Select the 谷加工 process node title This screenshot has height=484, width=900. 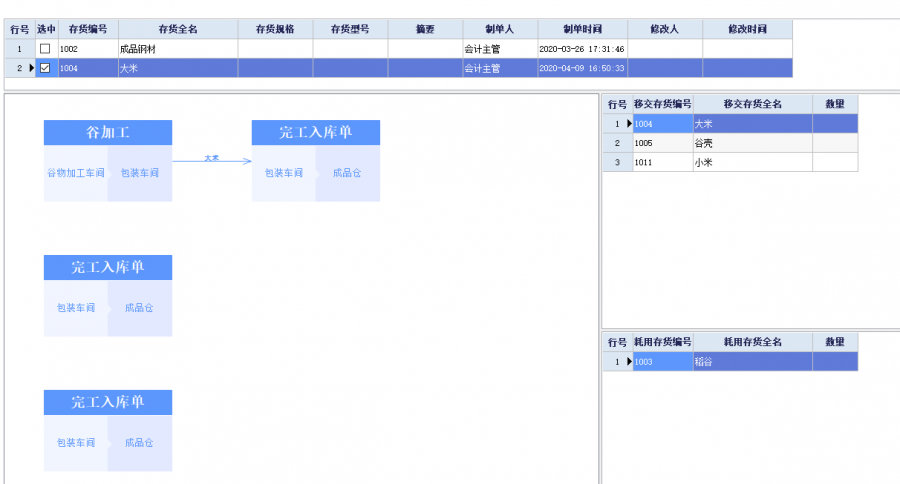108,133
